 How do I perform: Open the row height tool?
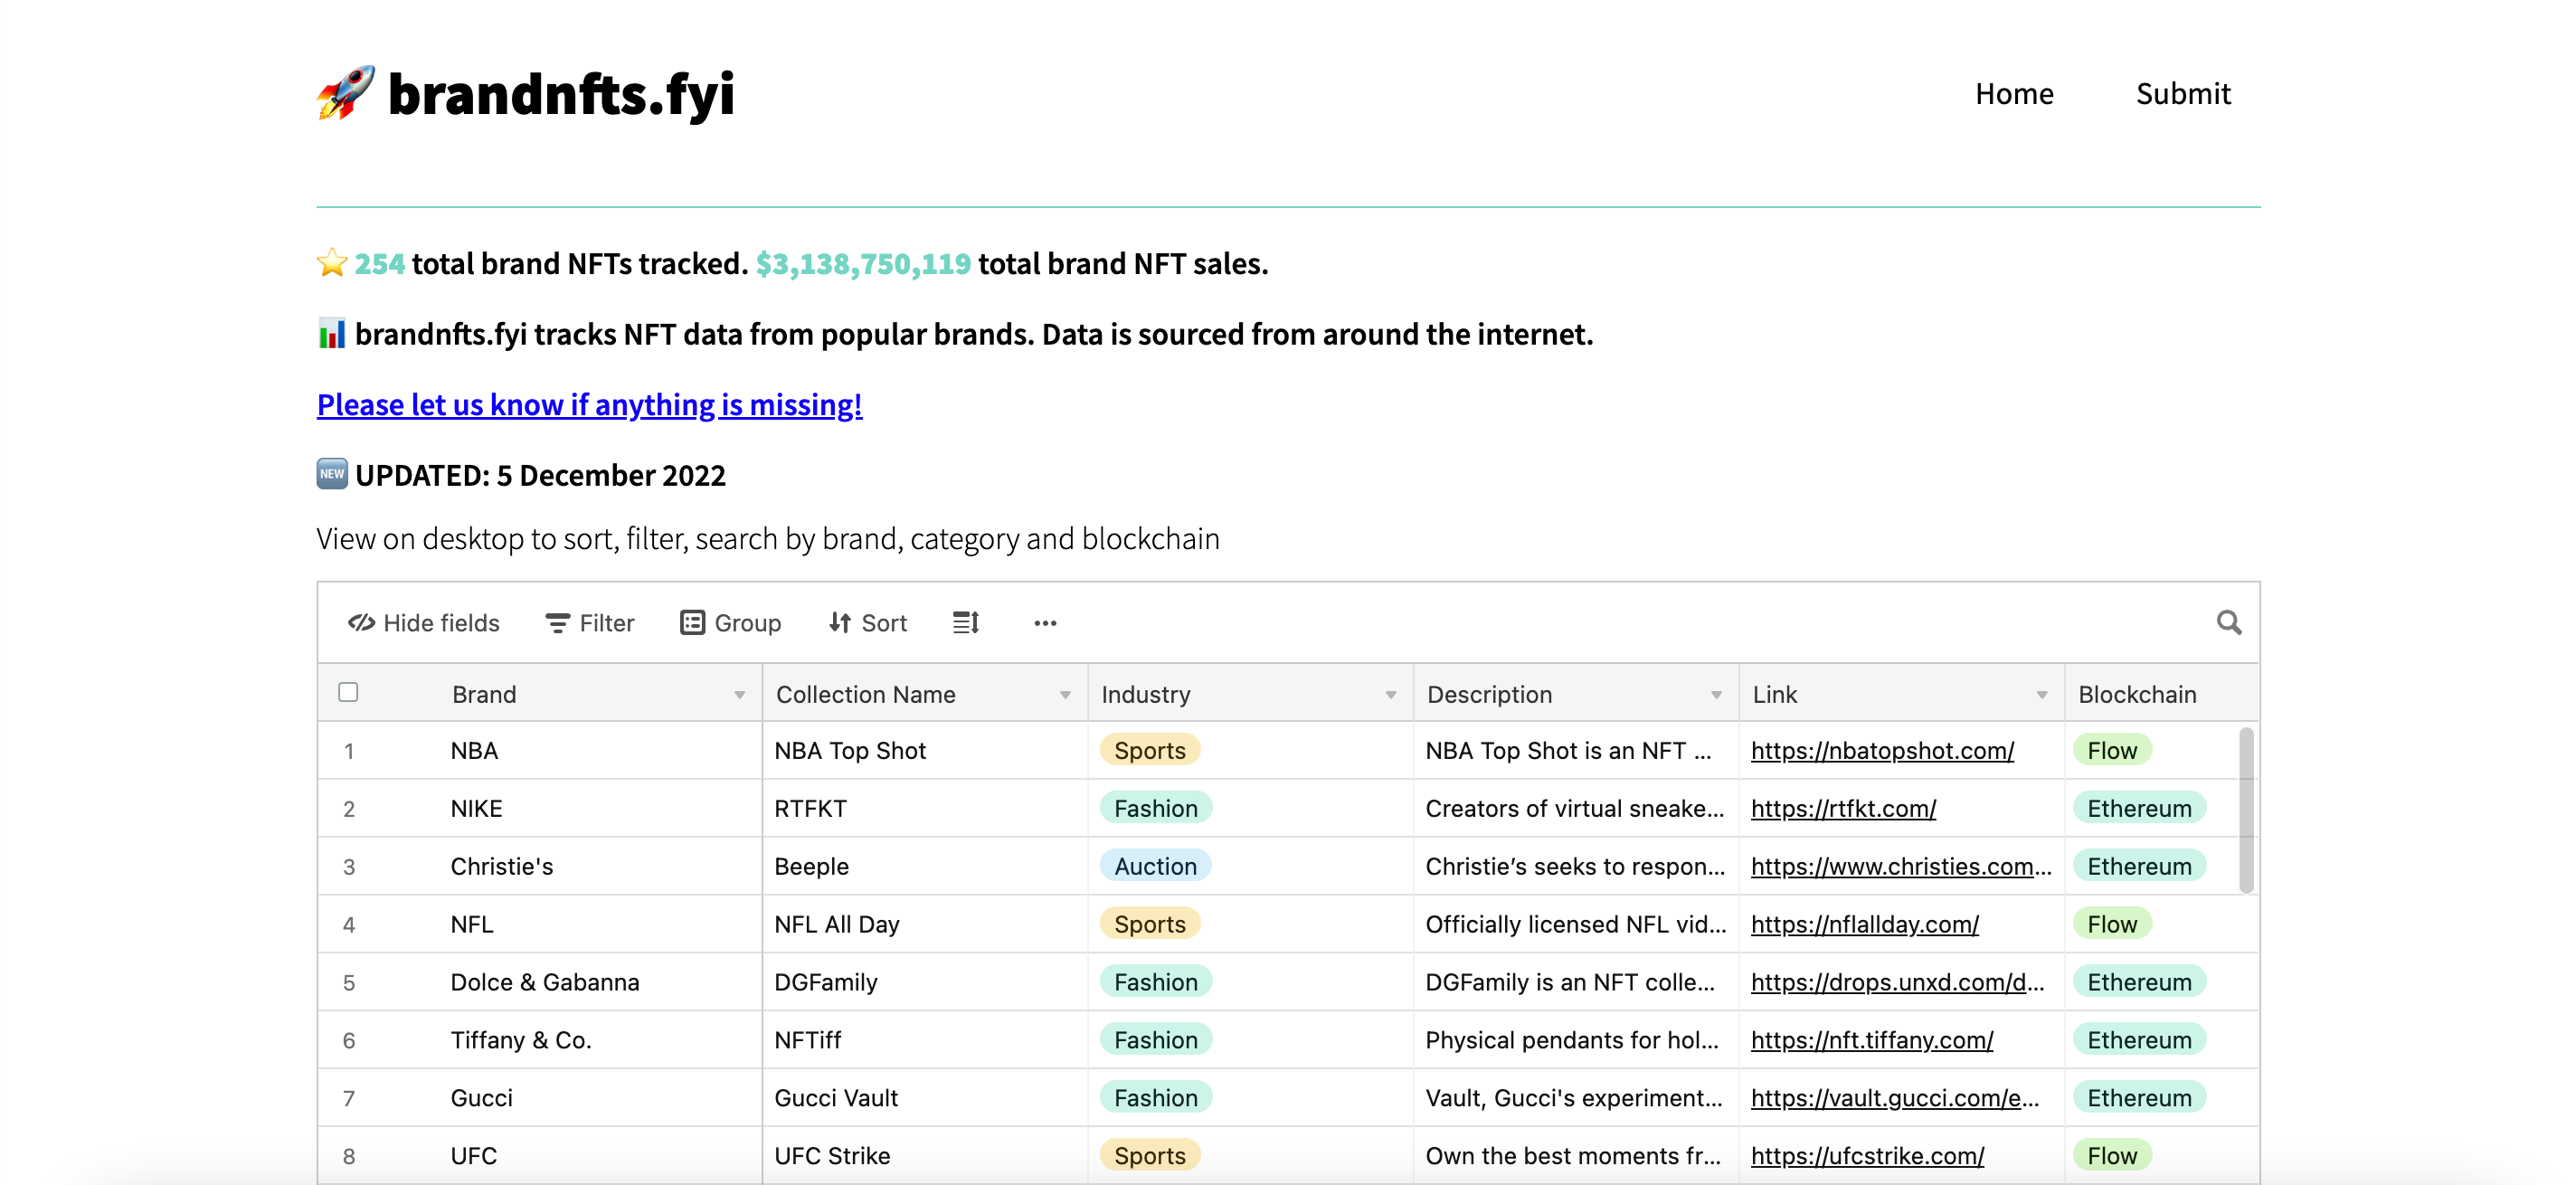click(965, 623)
